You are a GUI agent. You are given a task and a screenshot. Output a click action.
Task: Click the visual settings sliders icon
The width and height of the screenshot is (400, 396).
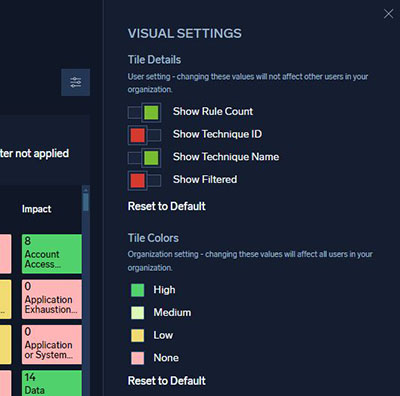click(x=75, y=82)
